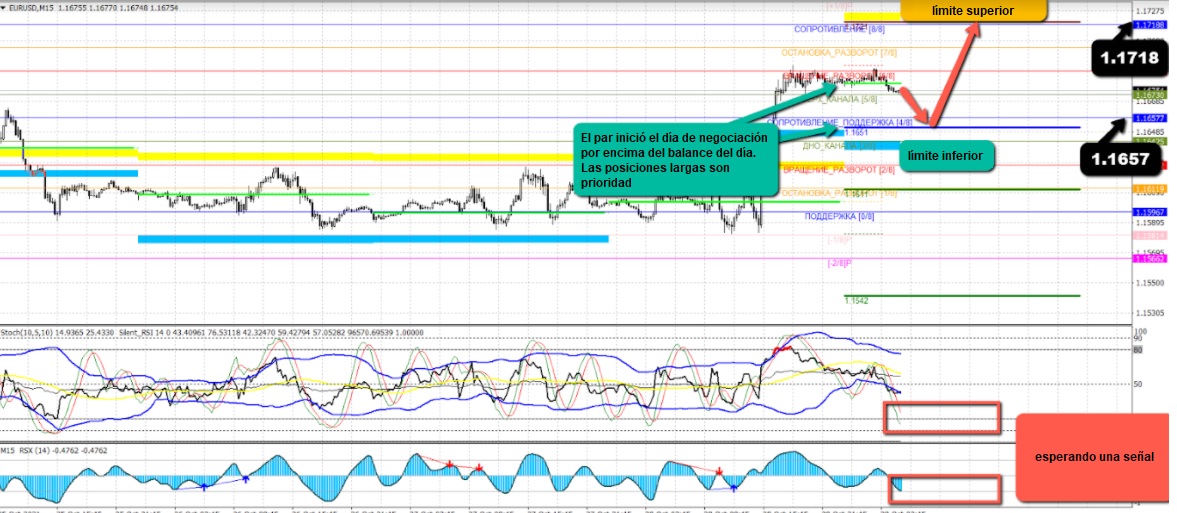The width and height of the screenshot is (1177, 513).
Task: Click the 1.17188 price axis marker
Action: click(1150, 24)
